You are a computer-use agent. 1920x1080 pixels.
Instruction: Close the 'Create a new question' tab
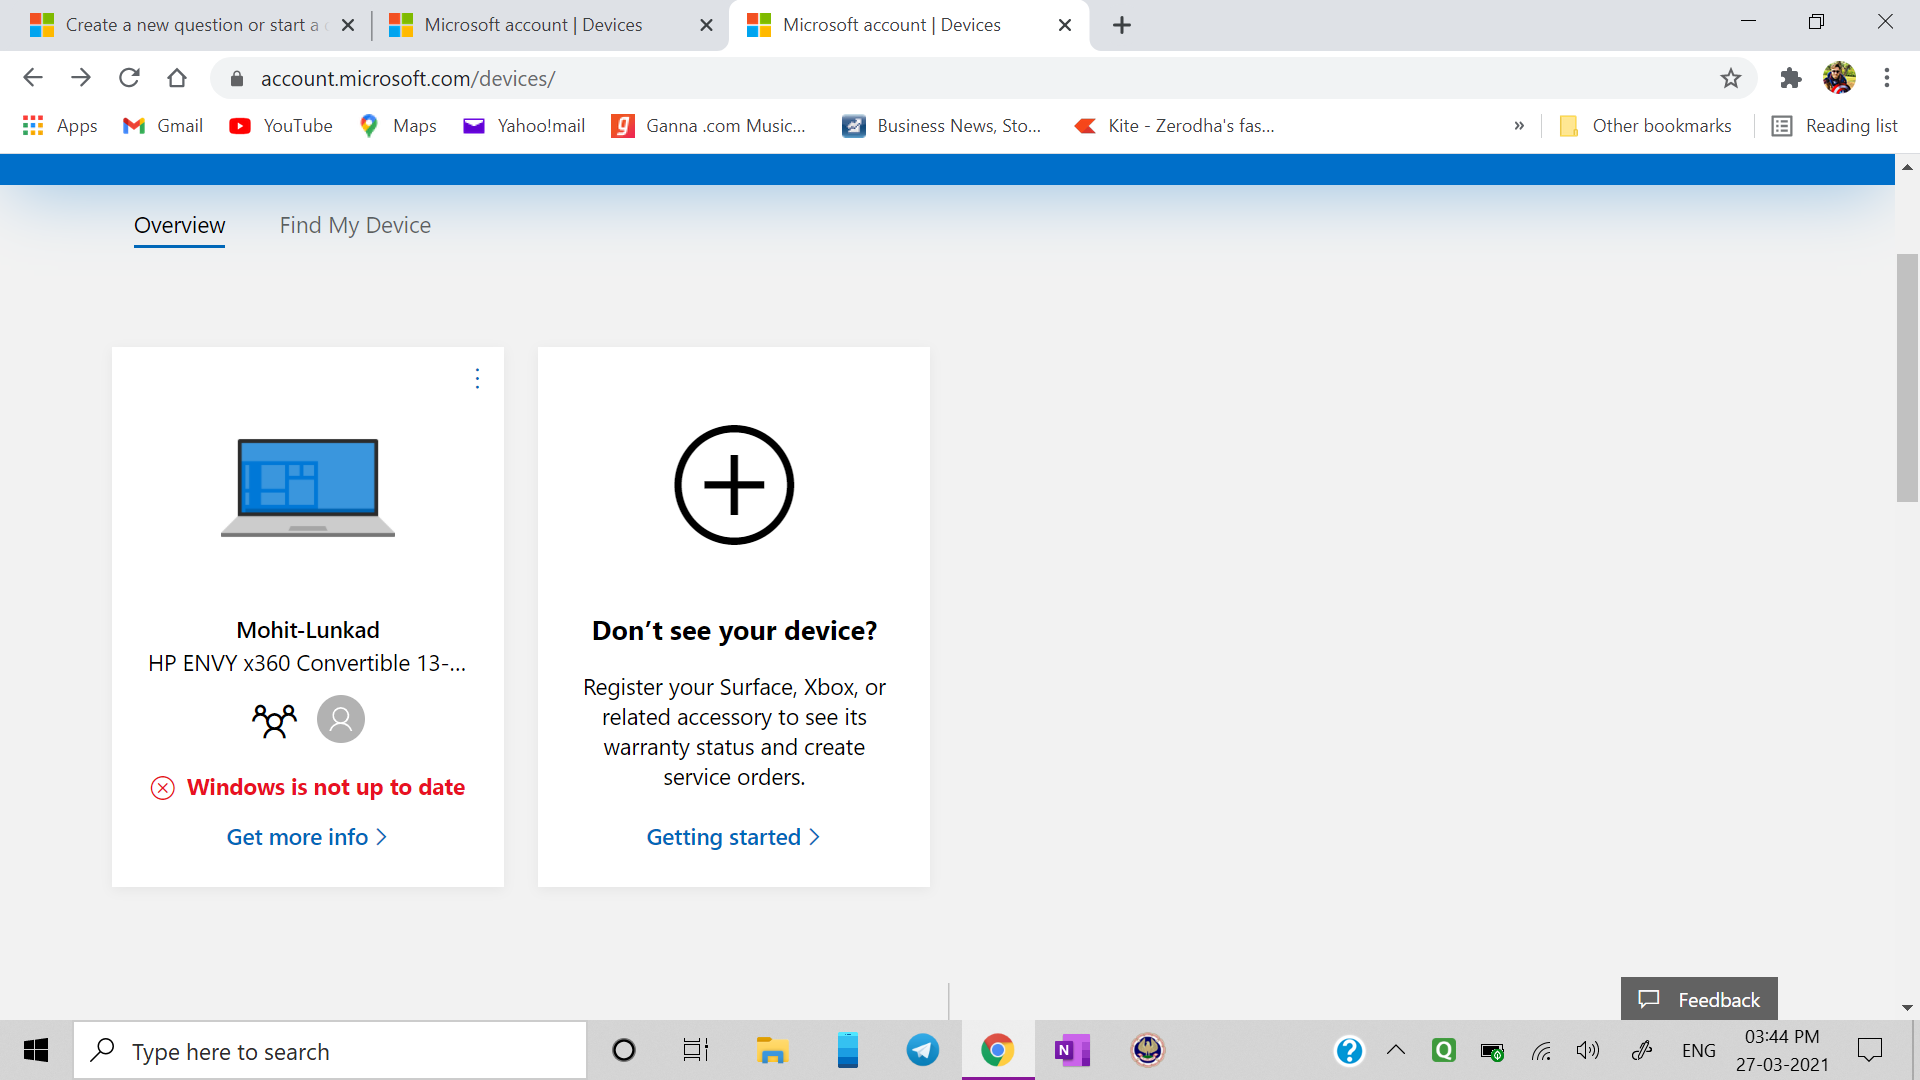coord(348,25)
